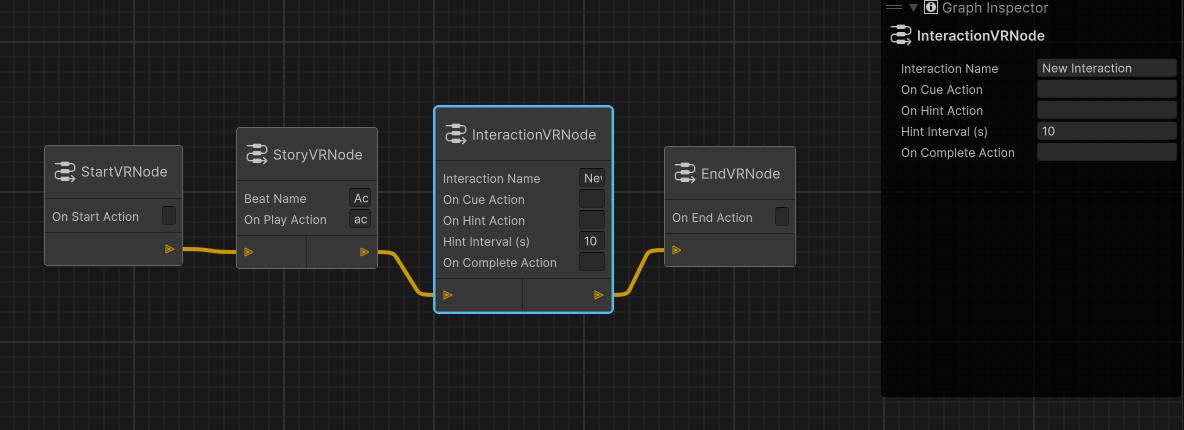Collapse the Graph Inspector panel triangle

(914, 8)
